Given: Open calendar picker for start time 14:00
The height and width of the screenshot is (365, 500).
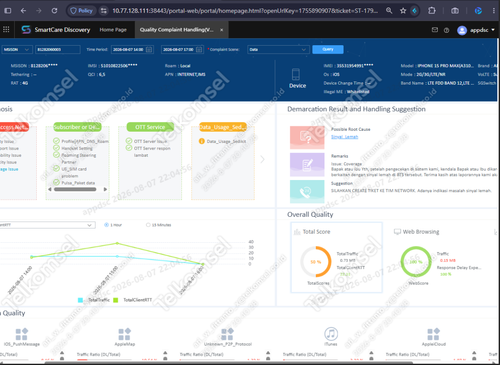Looking at the screenshot, I should click(149, 50).
